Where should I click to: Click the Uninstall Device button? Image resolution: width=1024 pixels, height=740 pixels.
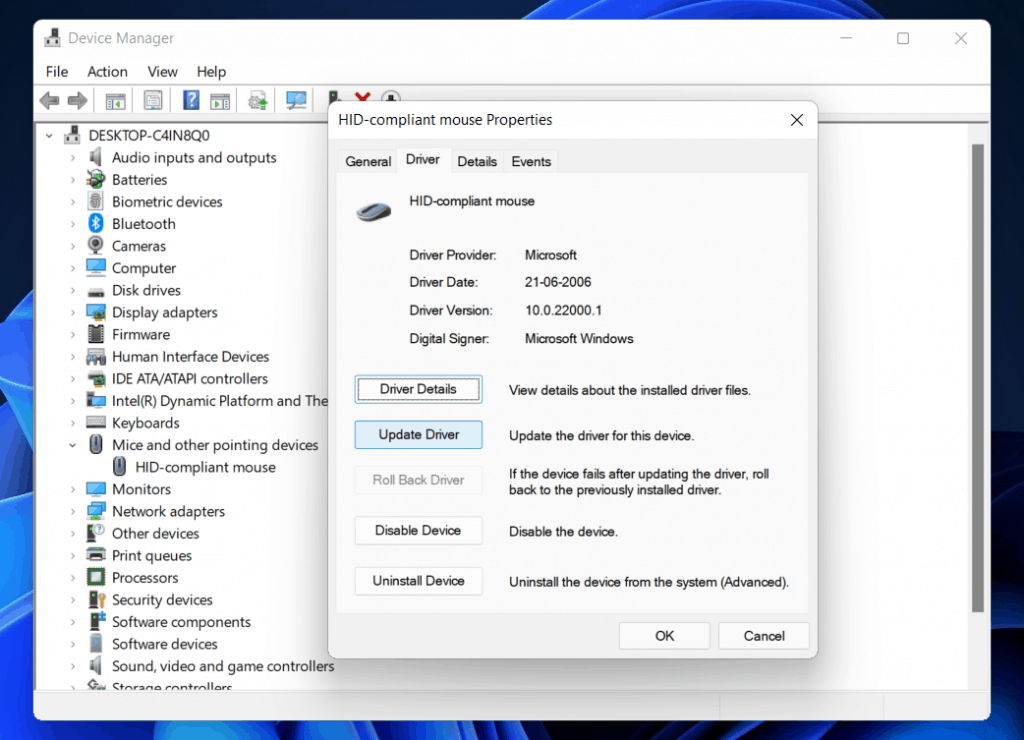click(x=418, y=581)
